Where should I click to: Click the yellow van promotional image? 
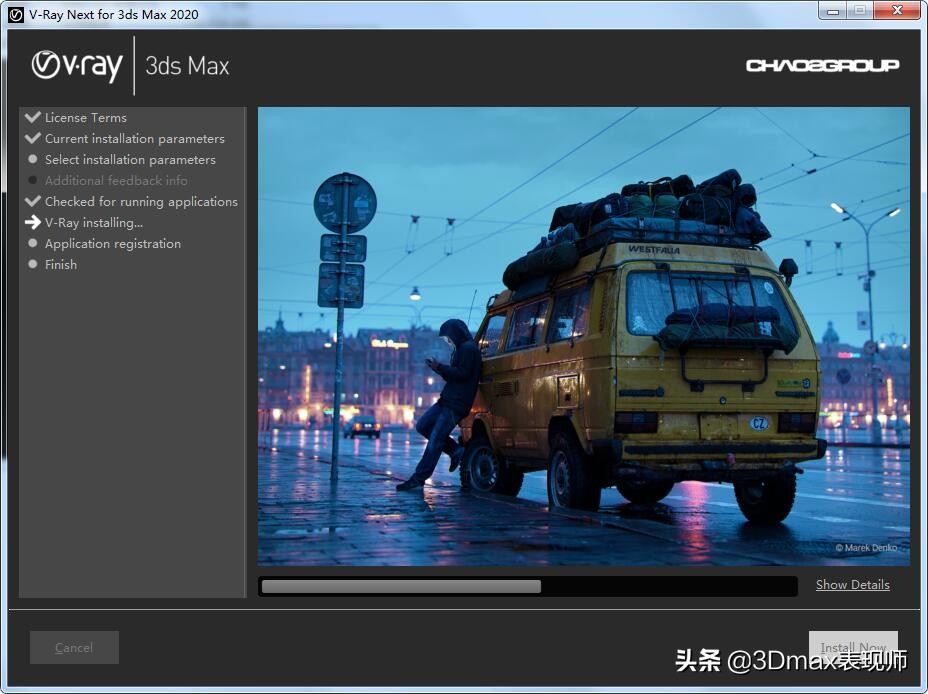click(585, 338)
